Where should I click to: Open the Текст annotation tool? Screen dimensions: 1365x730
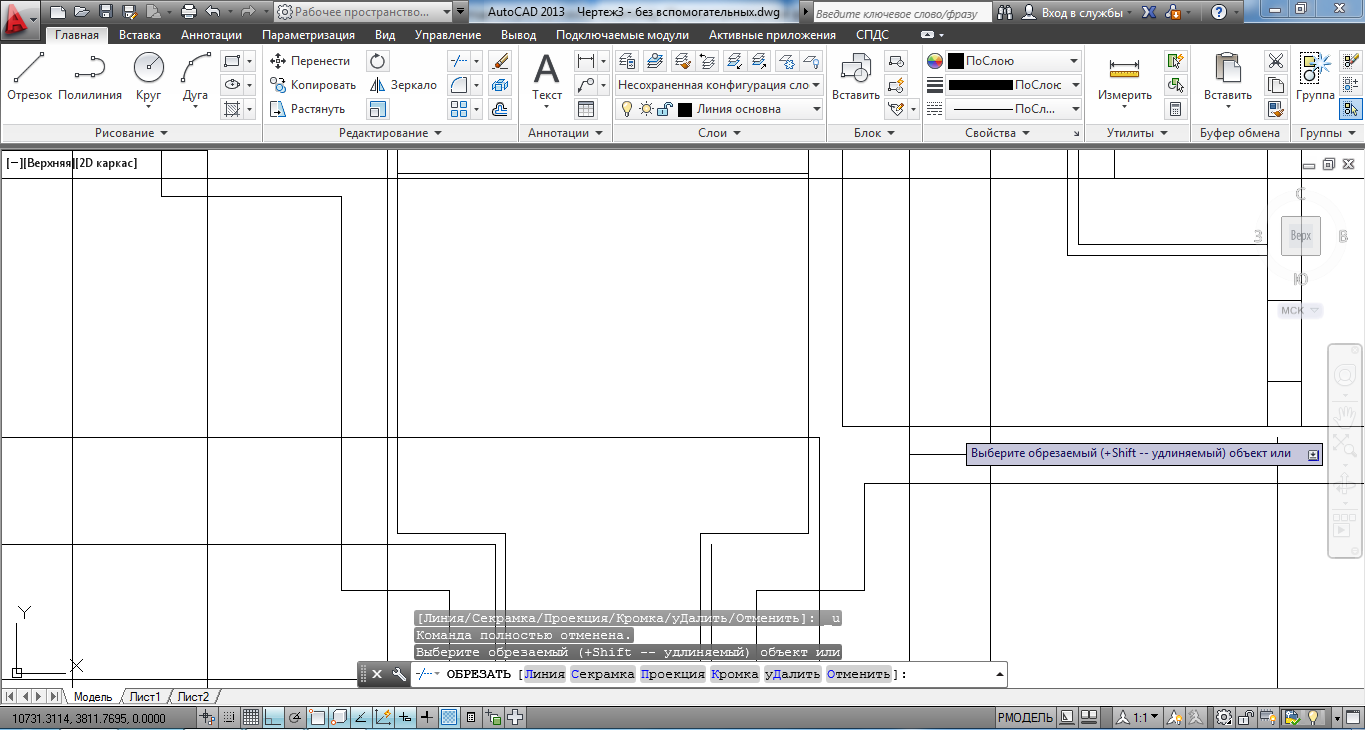coord(547,78)
